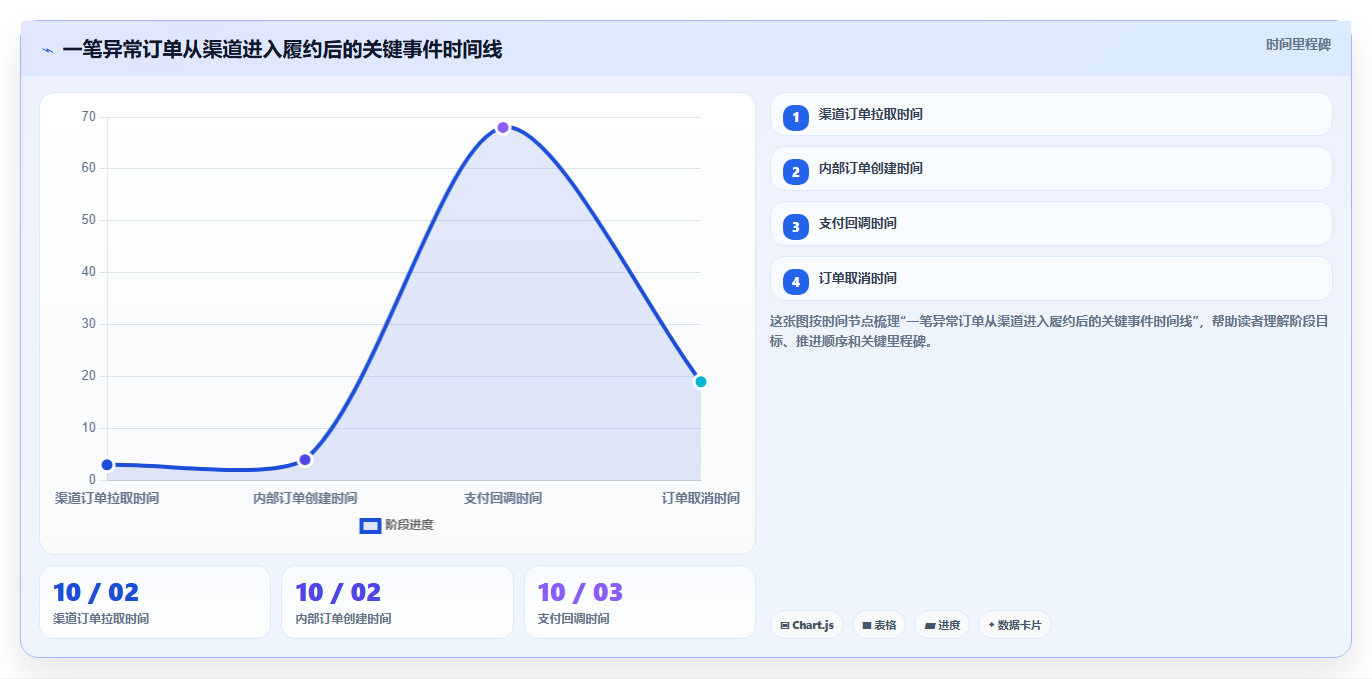Image resolution: width=1372 pixels, height=679 pixels.
Task: Click the y-axis value 70
Action: coord(89,117)
